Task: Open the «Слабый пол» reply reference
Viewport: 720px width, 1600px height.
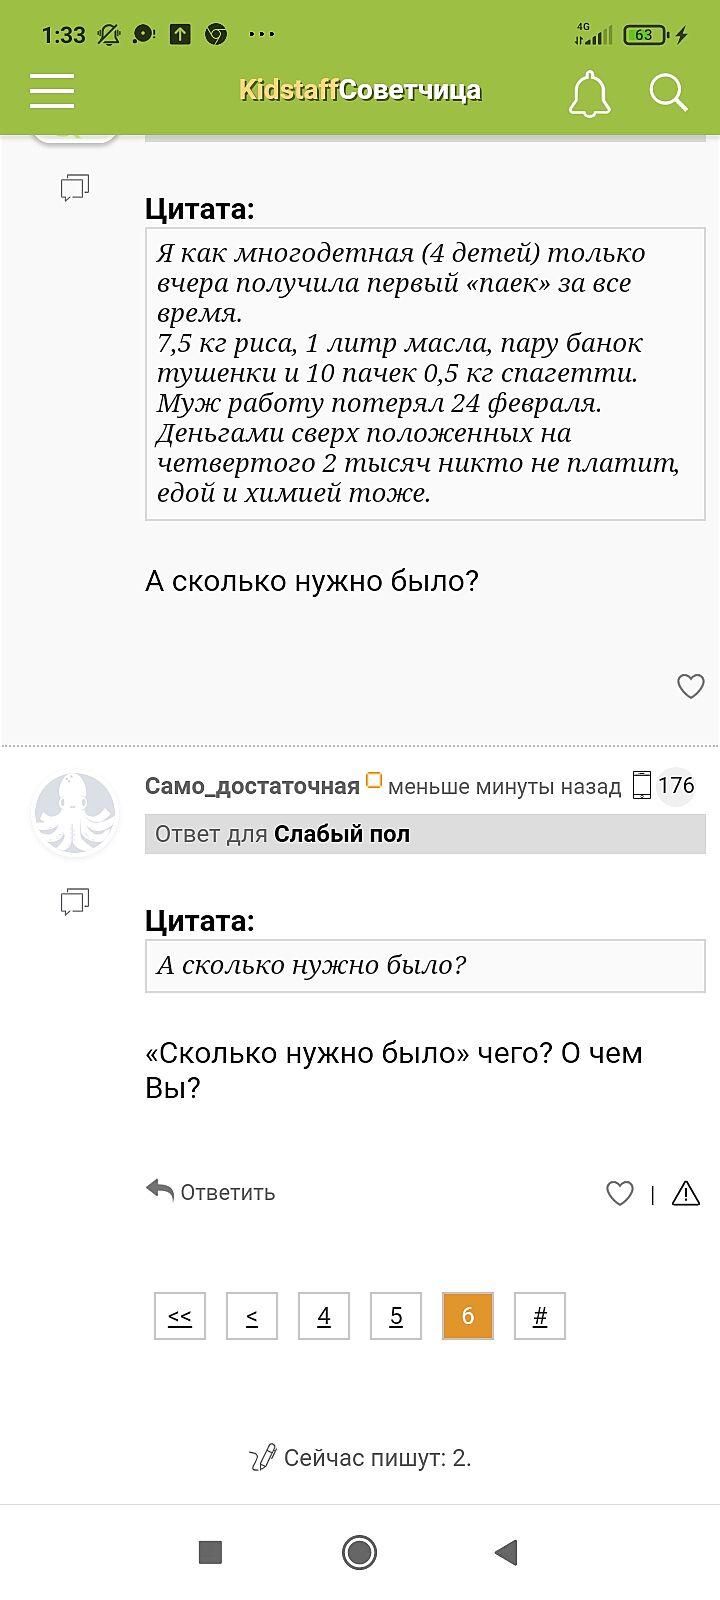Action: 342,834
